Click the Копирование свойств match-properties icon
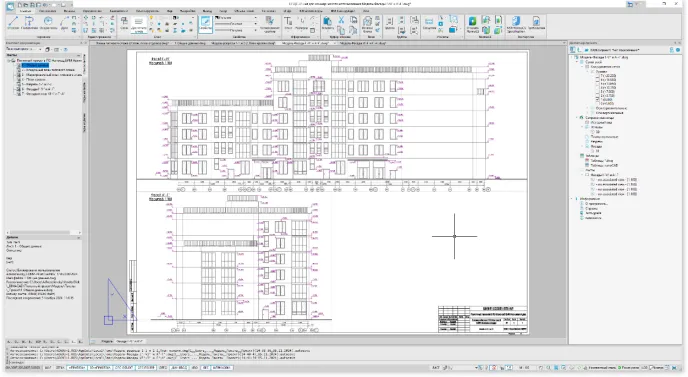 tap(269, 24)
